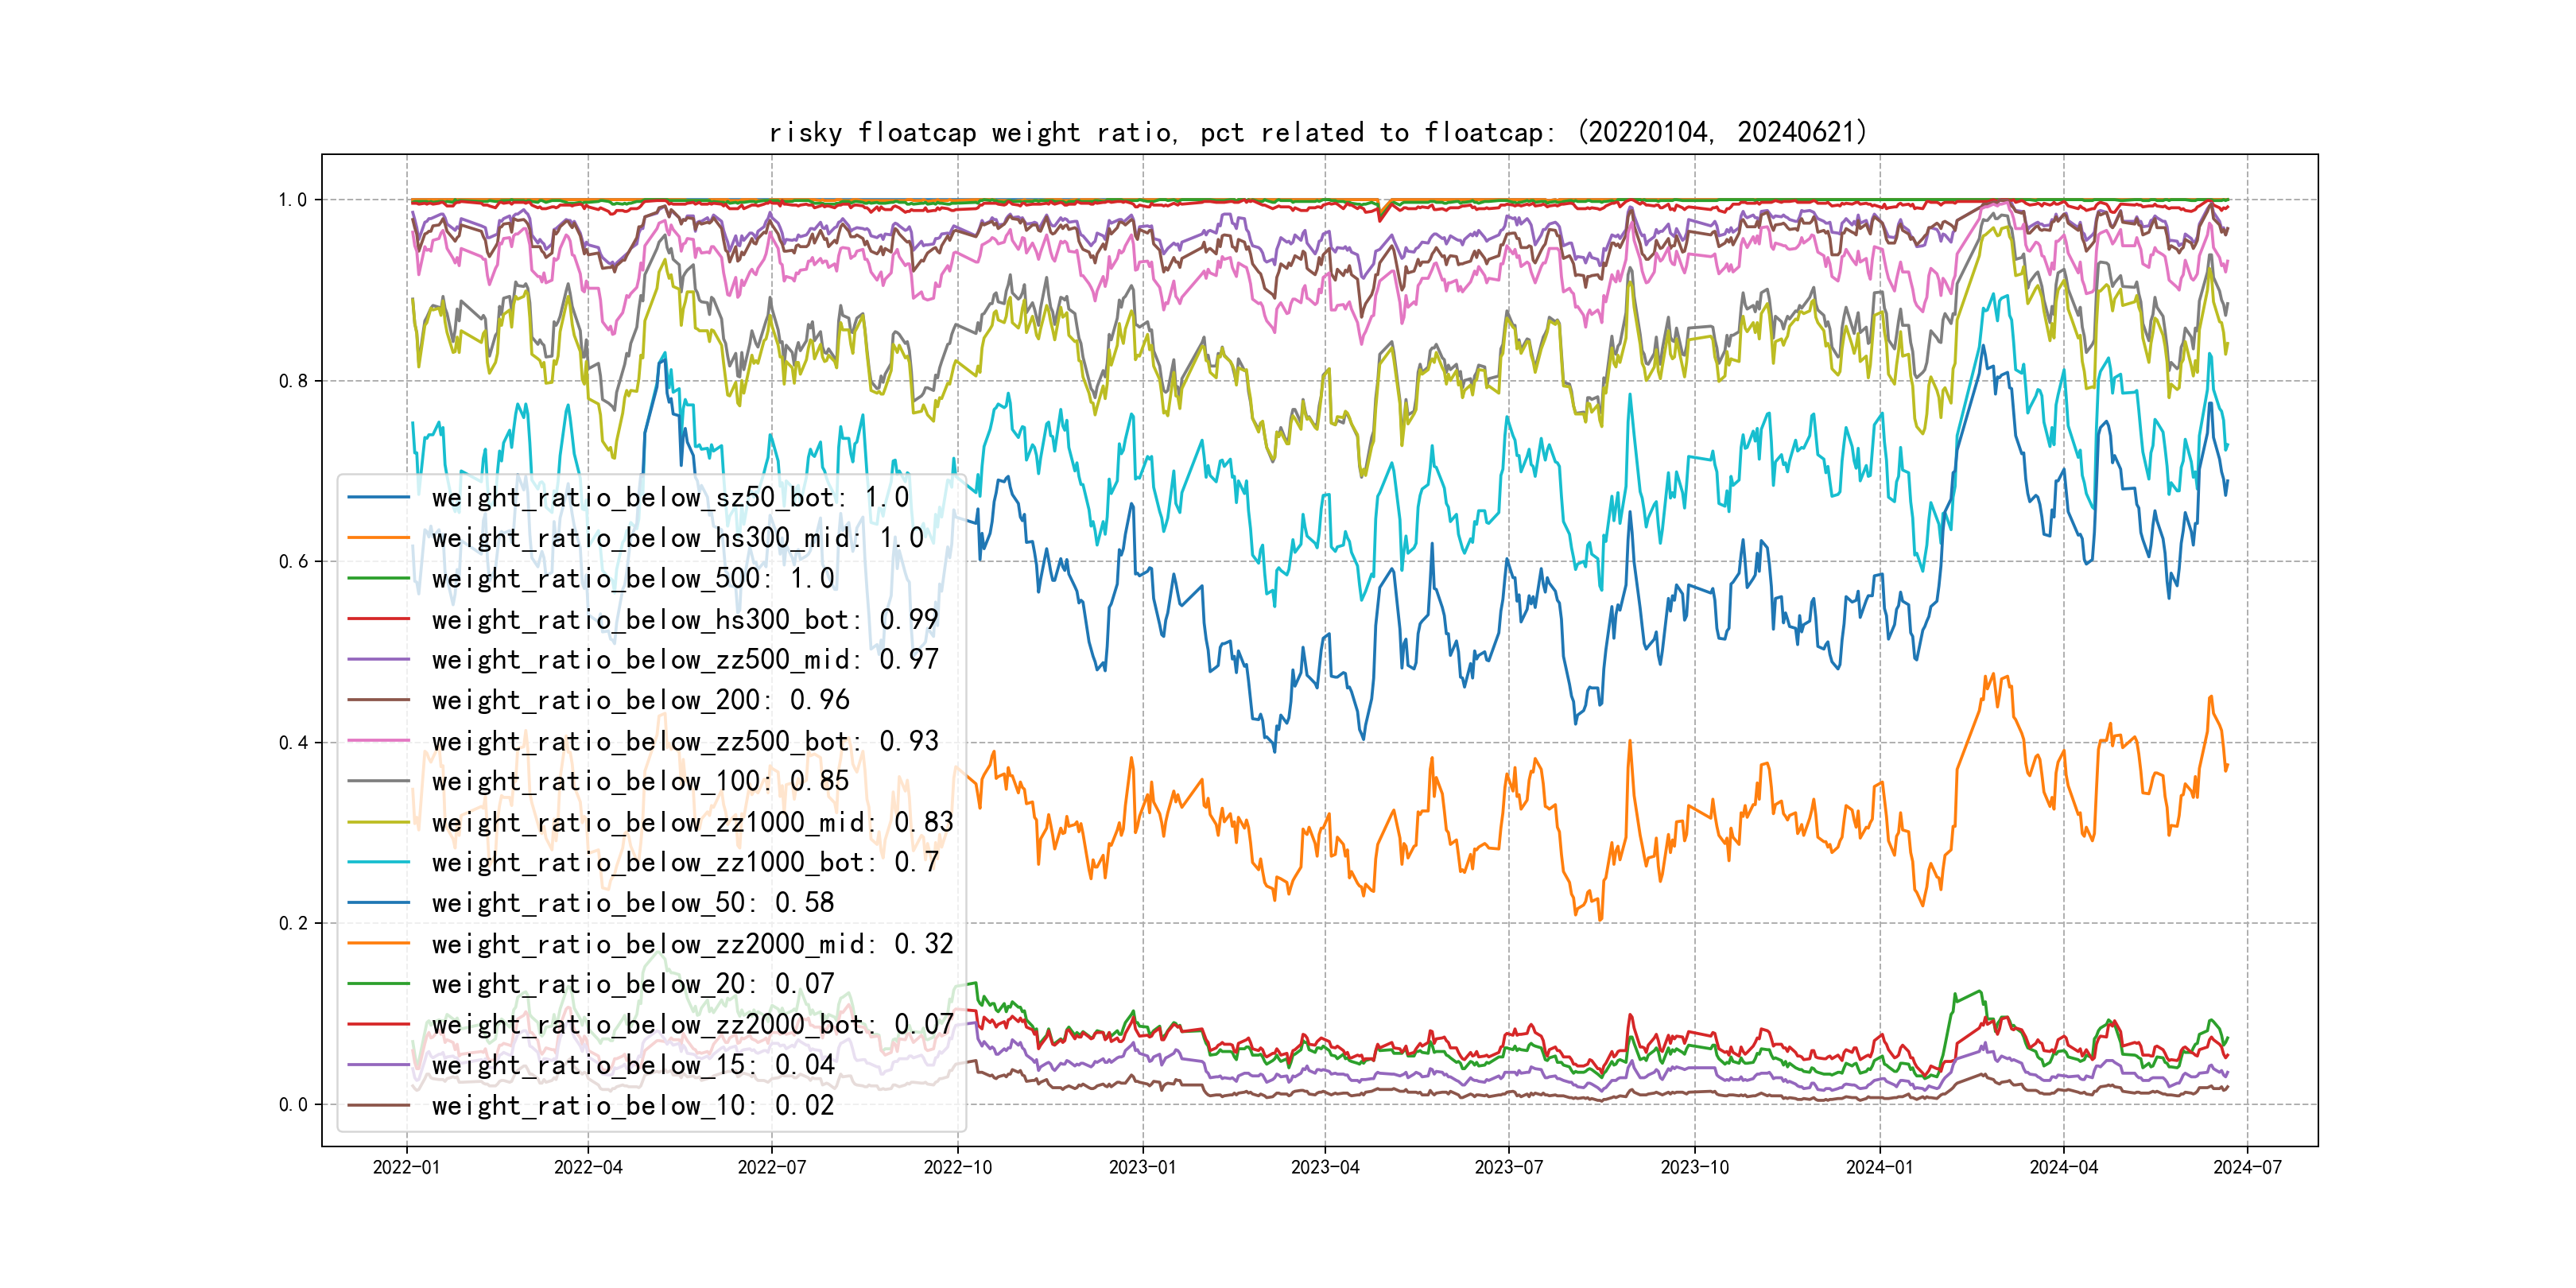Click legend entry weight_ratio_below_20

coord(632,984)
